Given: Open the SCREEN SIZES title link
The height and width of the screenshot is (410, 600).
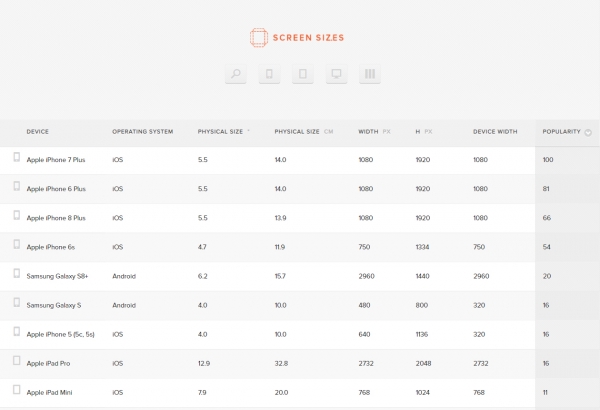Looking at the screenshot, I should (x=308, y=38).
